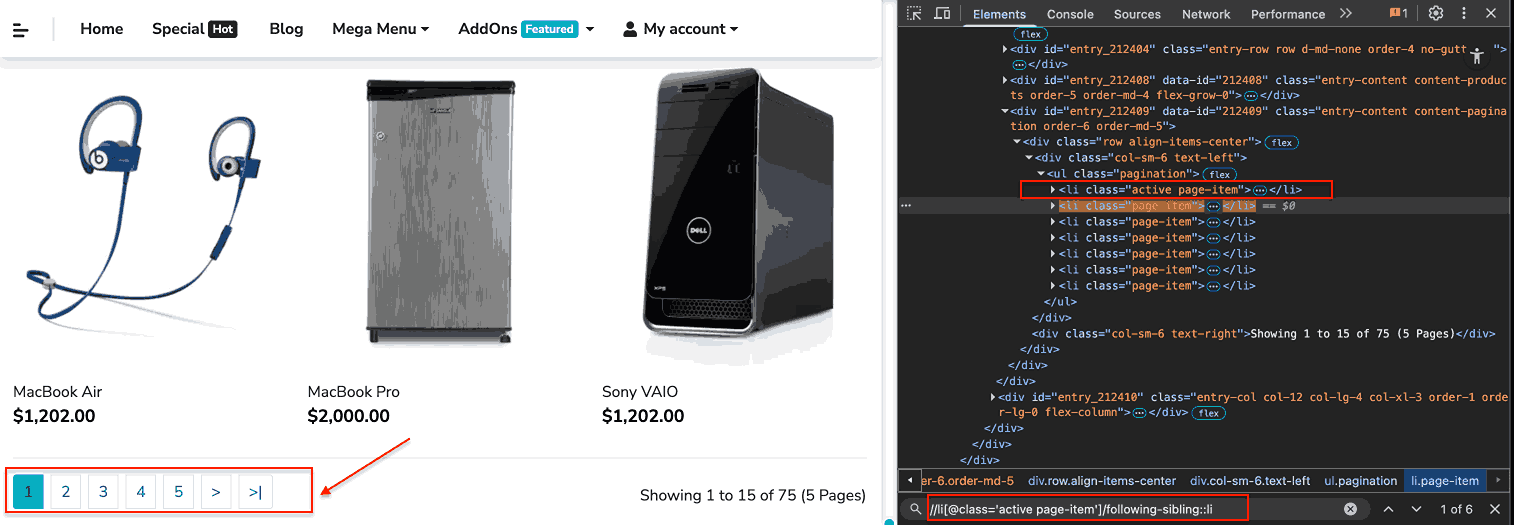Open the hamburger side menu icon

[x=21, y=30]
